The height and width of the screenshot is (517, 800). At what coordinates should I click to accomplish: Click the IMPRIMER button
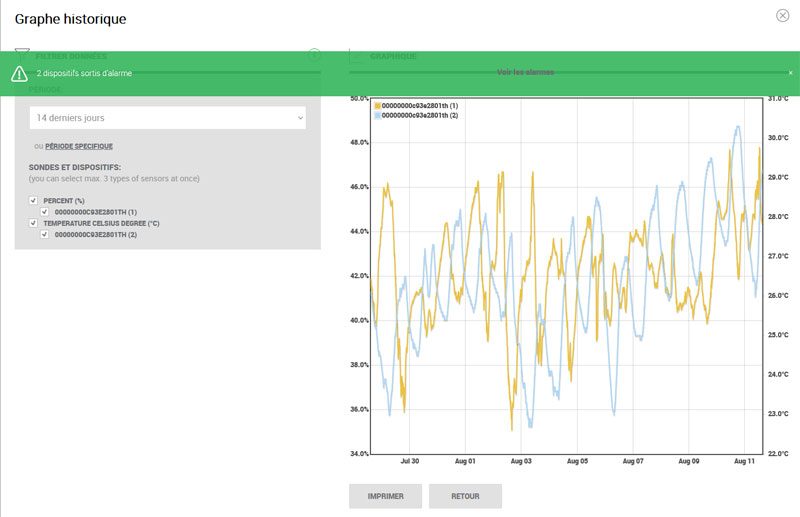click(385, 496)
